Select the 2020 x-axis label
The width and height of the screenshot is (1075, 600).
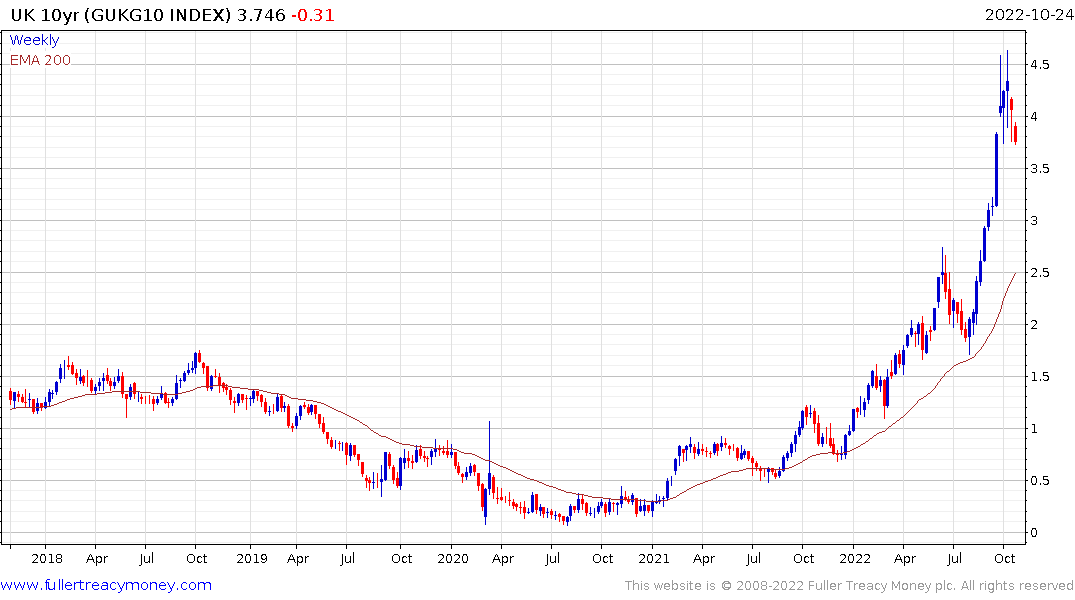pyautogui.click(x=452, y=559)
